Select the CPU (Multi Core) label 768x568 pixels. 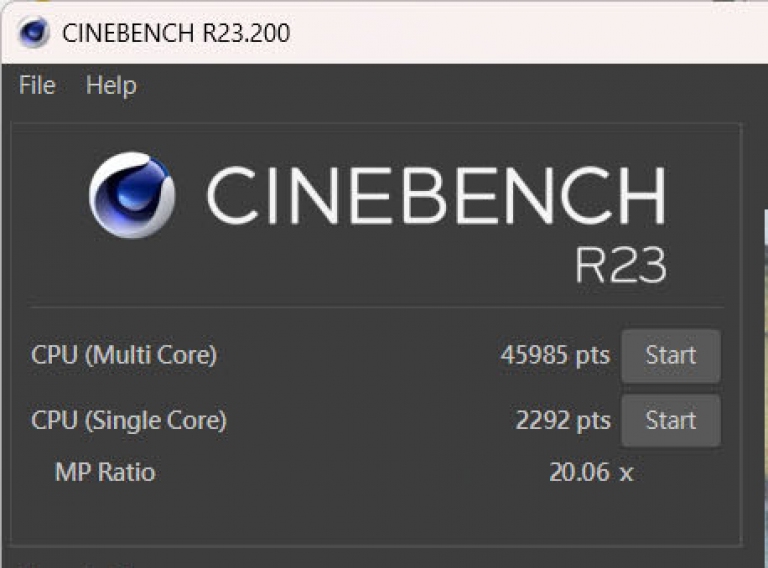tap(124, 355)
